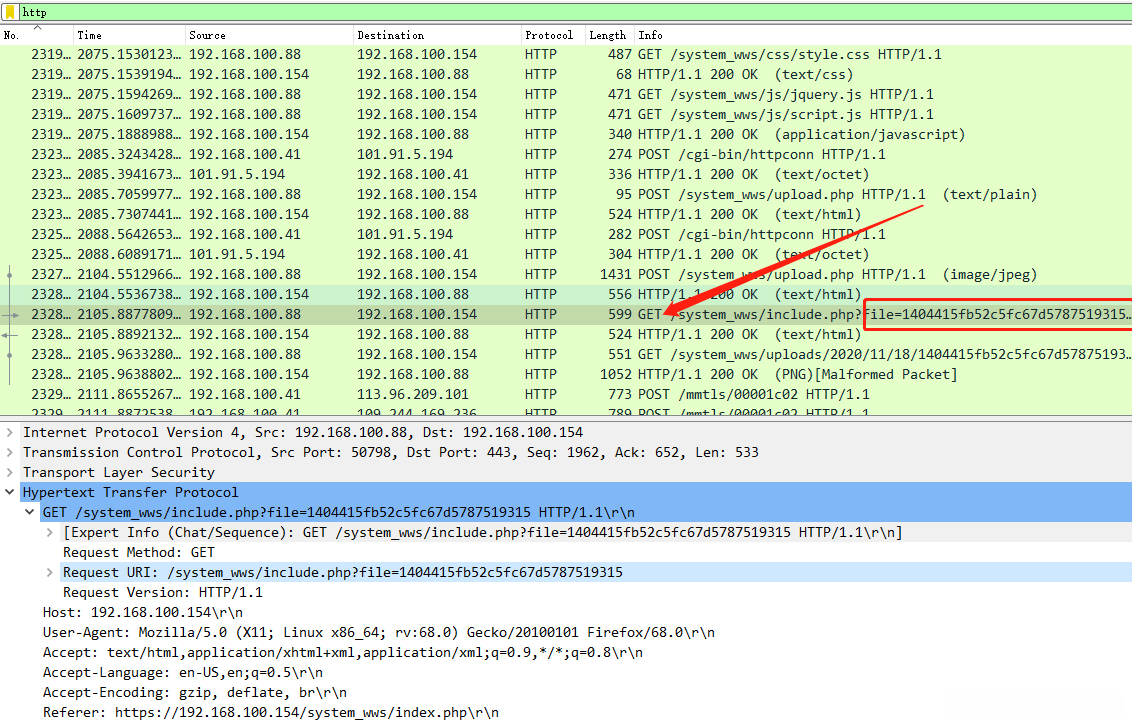Select the Host: 192.168.100.154 header line
Screen dimensions: 1132x725
coord(143,612)
